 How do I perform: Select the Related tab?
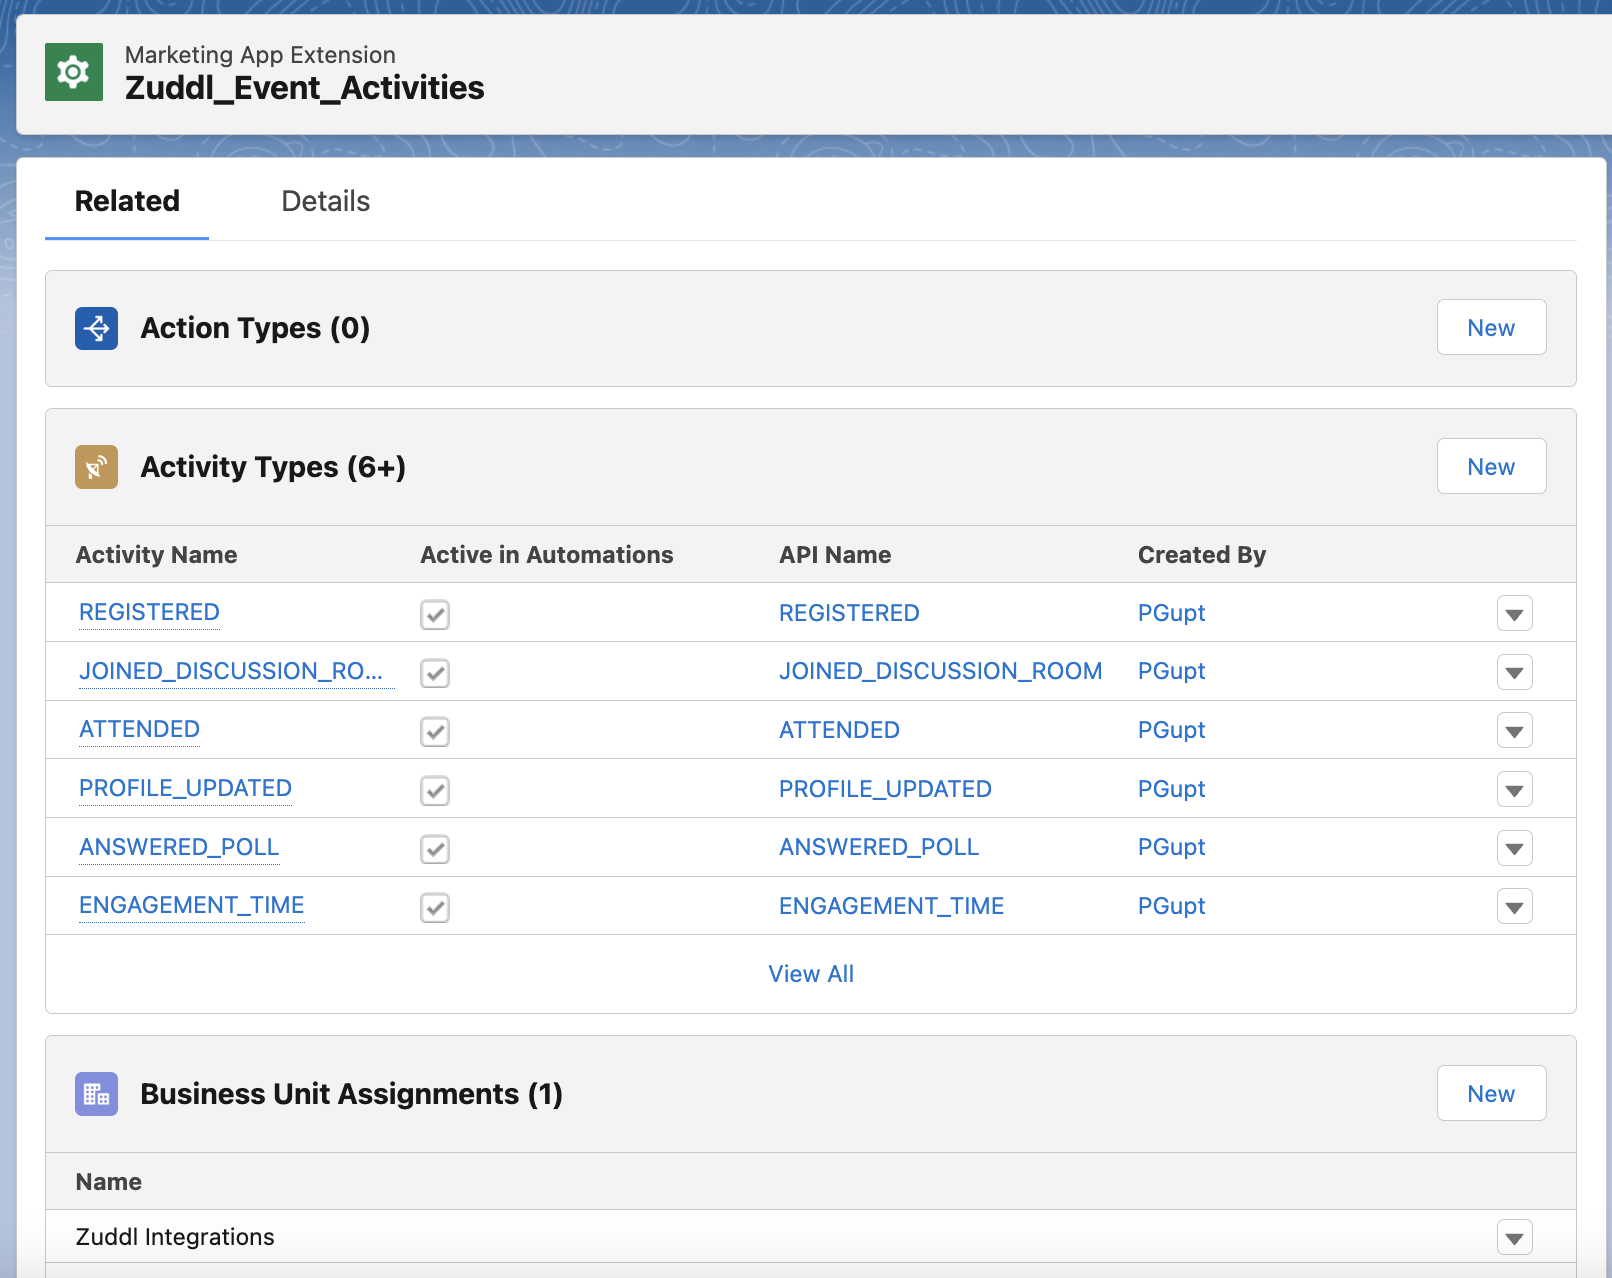pos(126,201)
